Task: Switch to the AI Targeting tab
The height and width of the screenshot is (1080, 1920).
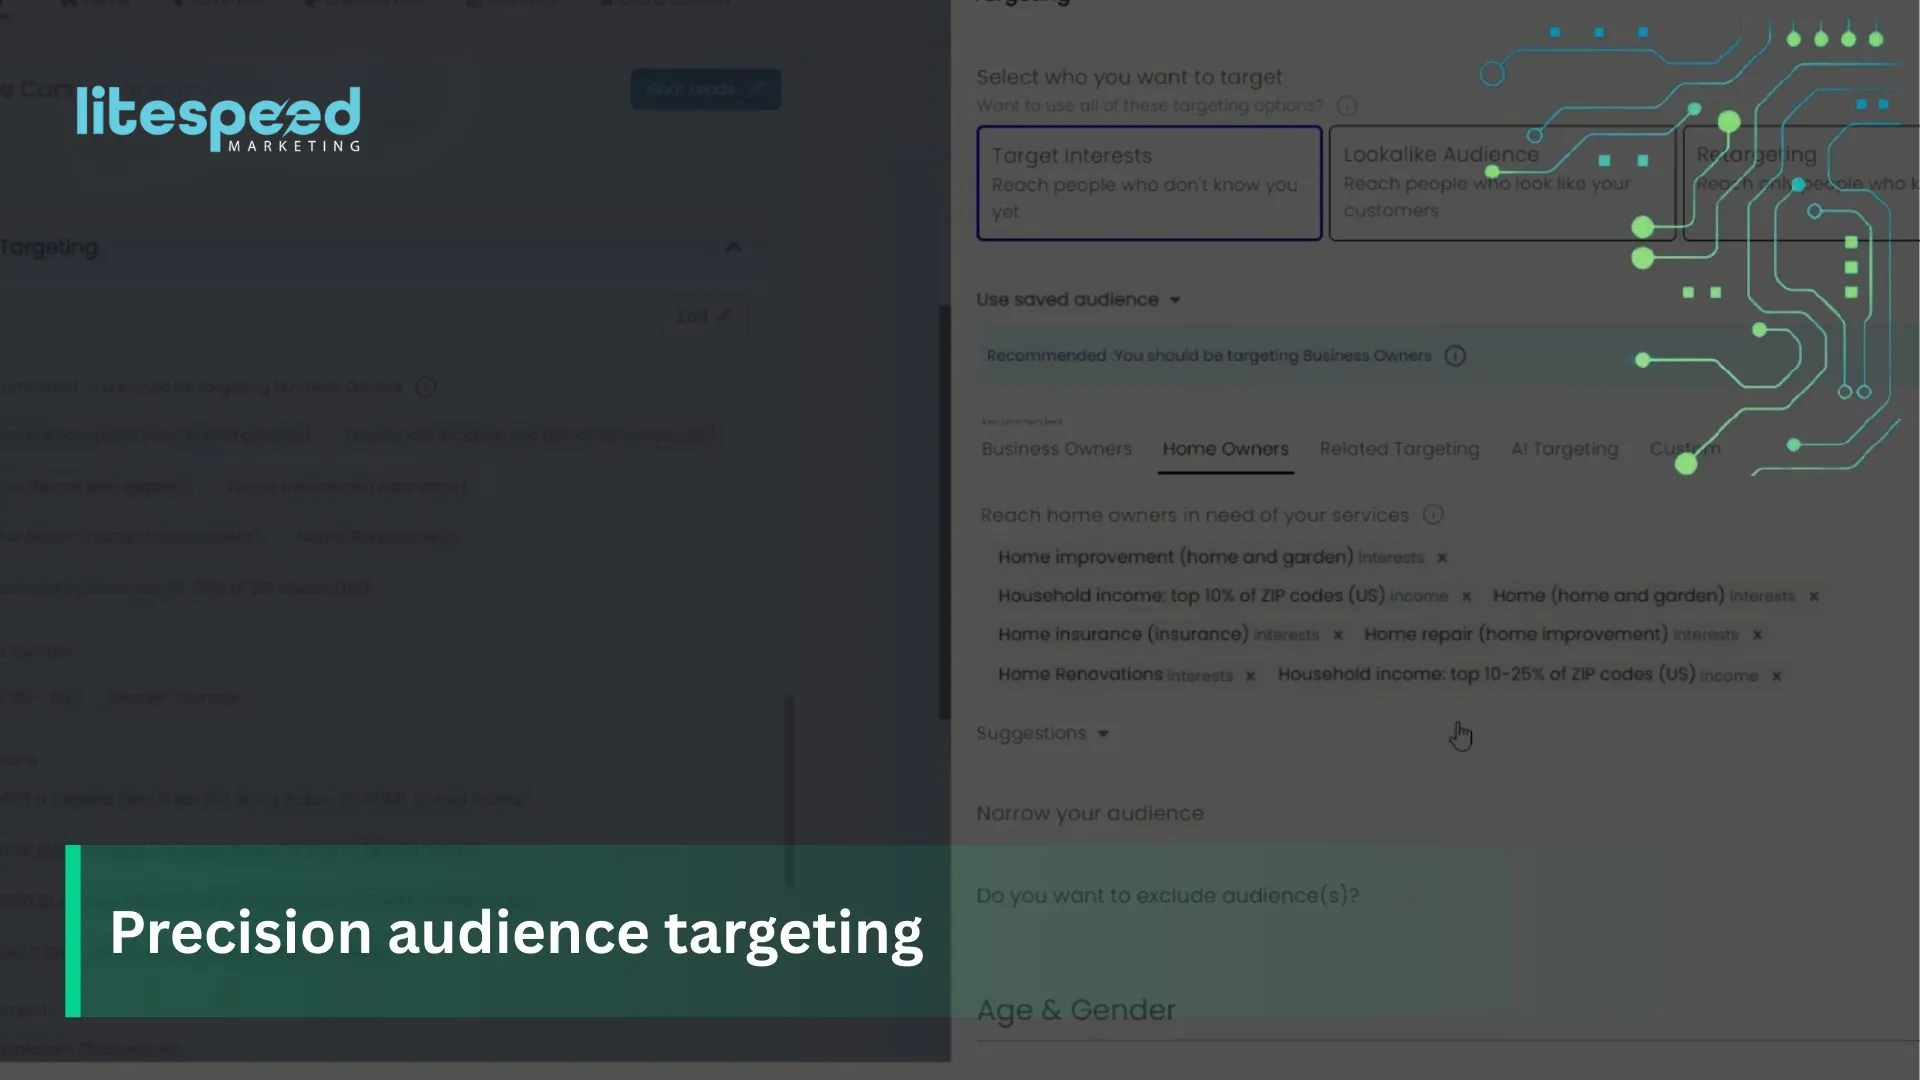Action: click(x=1564, y=450)
